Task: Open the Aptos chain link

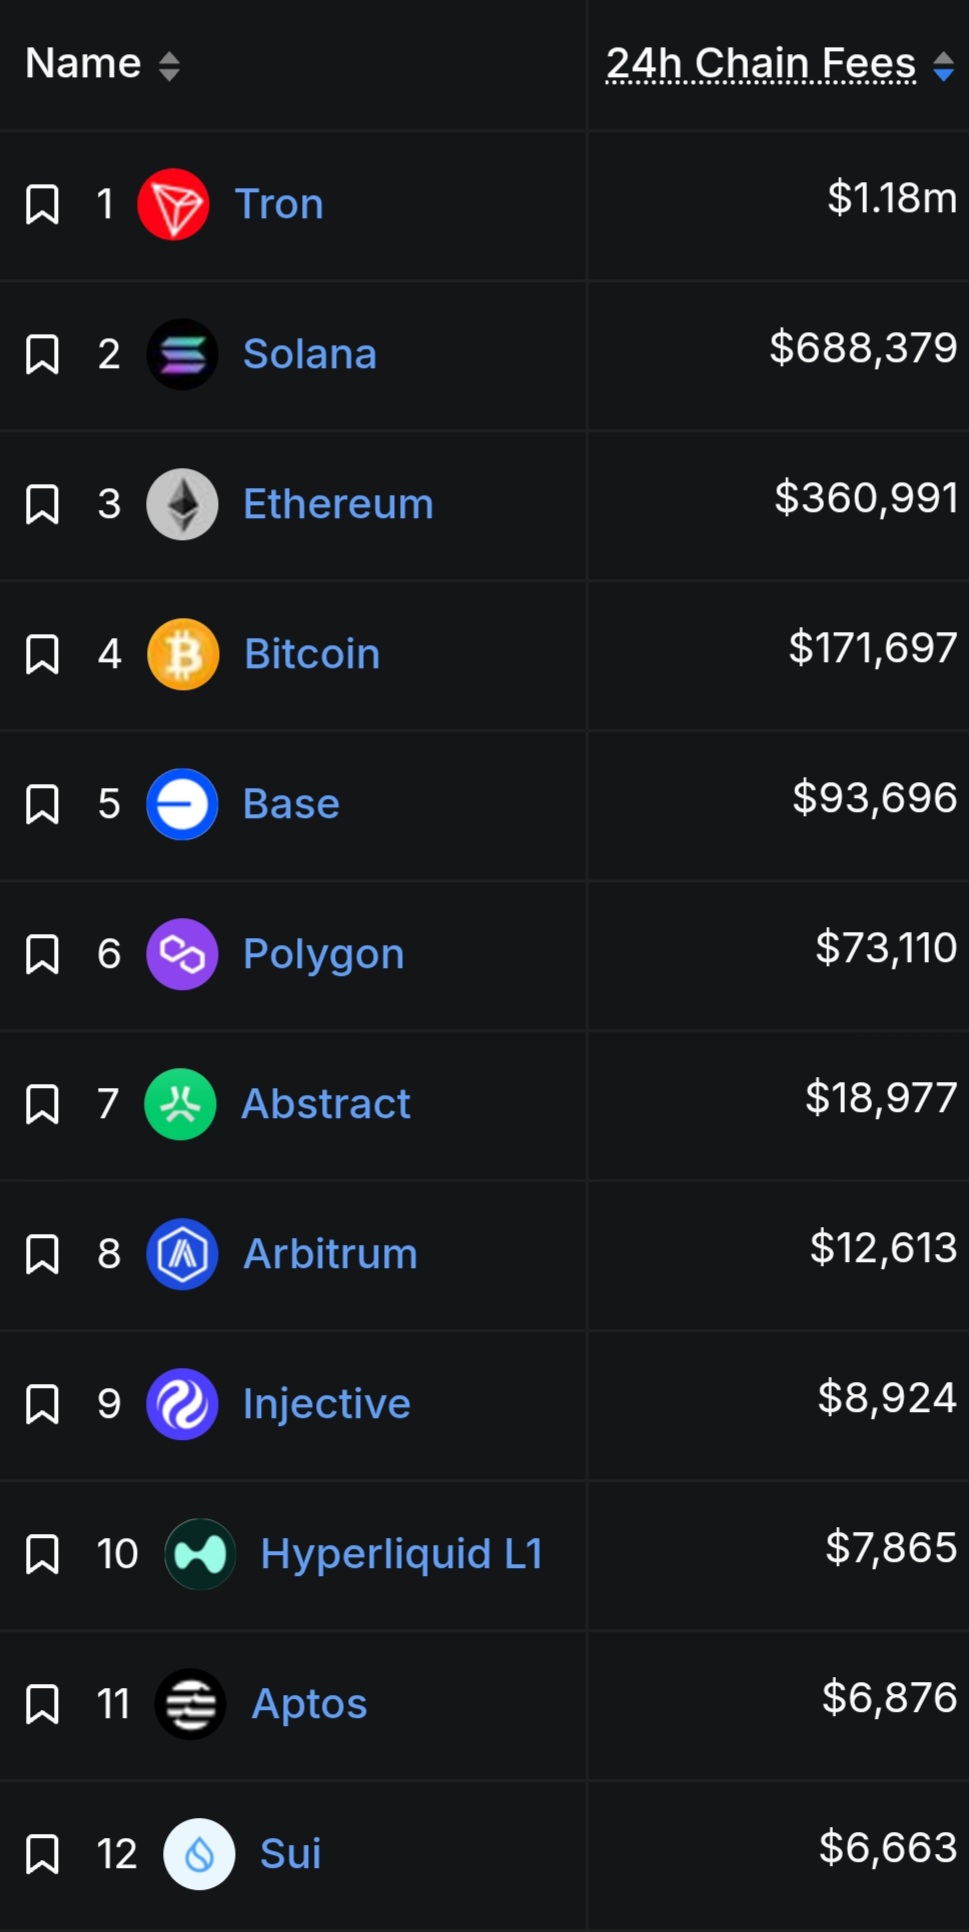Action: click(309, 1704)
